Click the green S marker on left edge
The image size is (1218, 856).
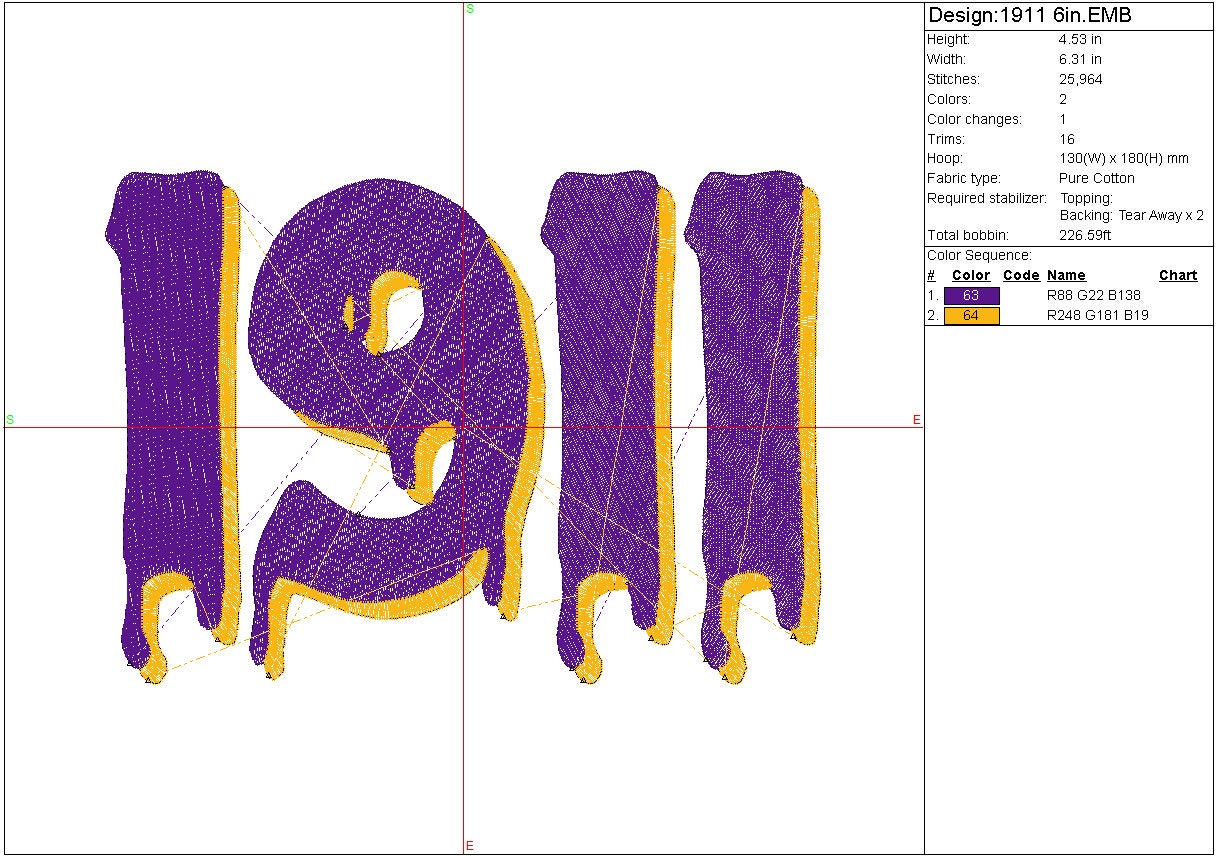10,419
